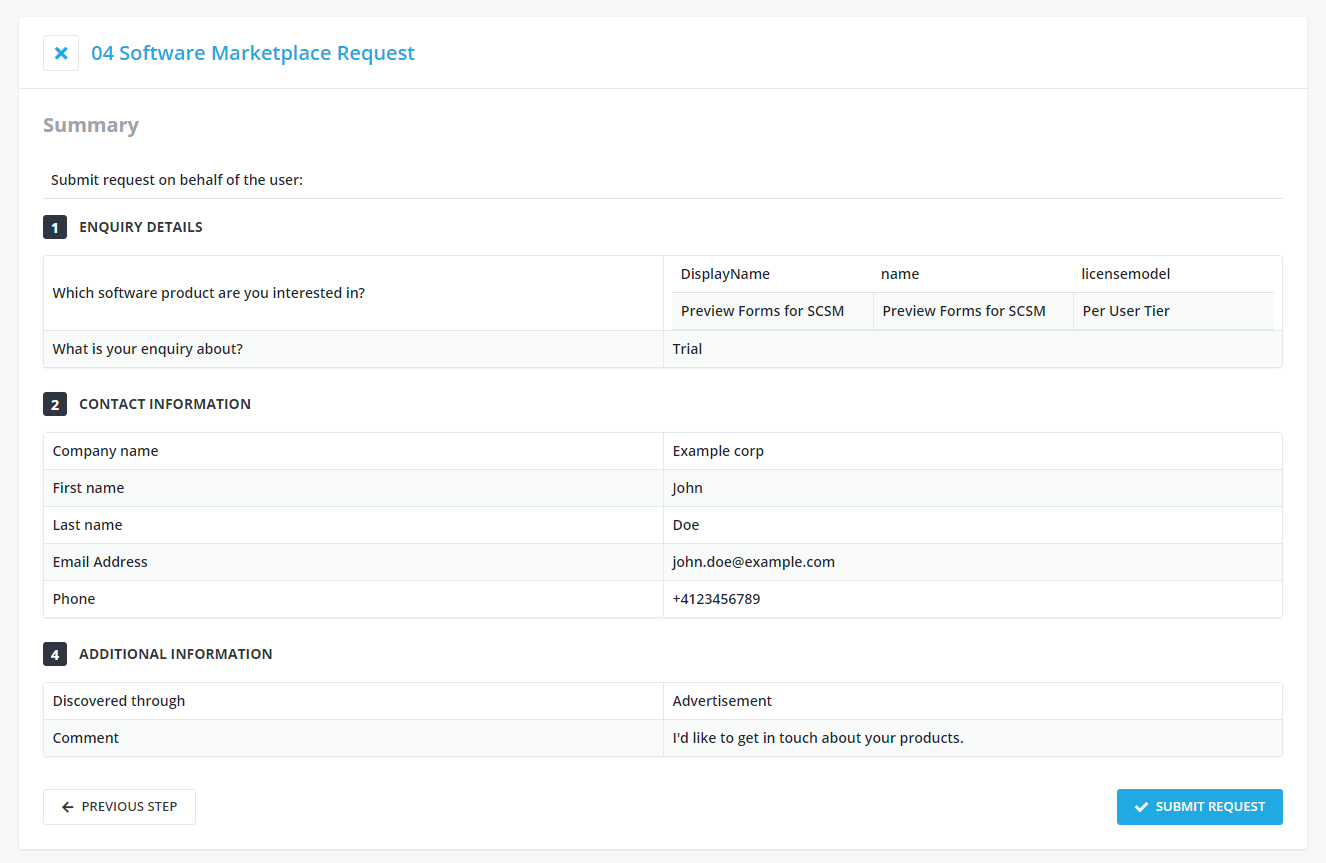Click the comment text about products
Image resolution: width=1326 pixels, height=863 pixels.
tap(817, 738)
